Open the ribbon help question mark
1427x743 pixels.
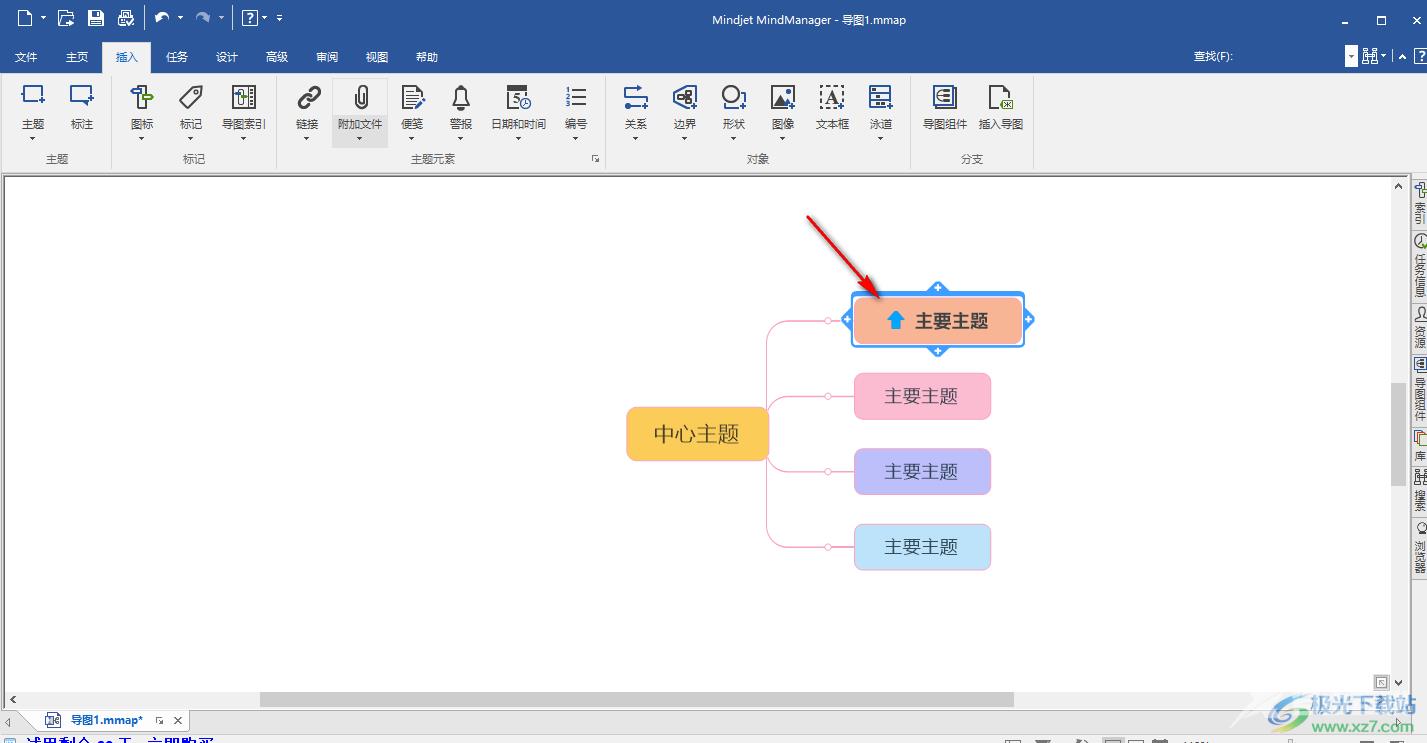pyautogui.click(x=1419, y=56)
